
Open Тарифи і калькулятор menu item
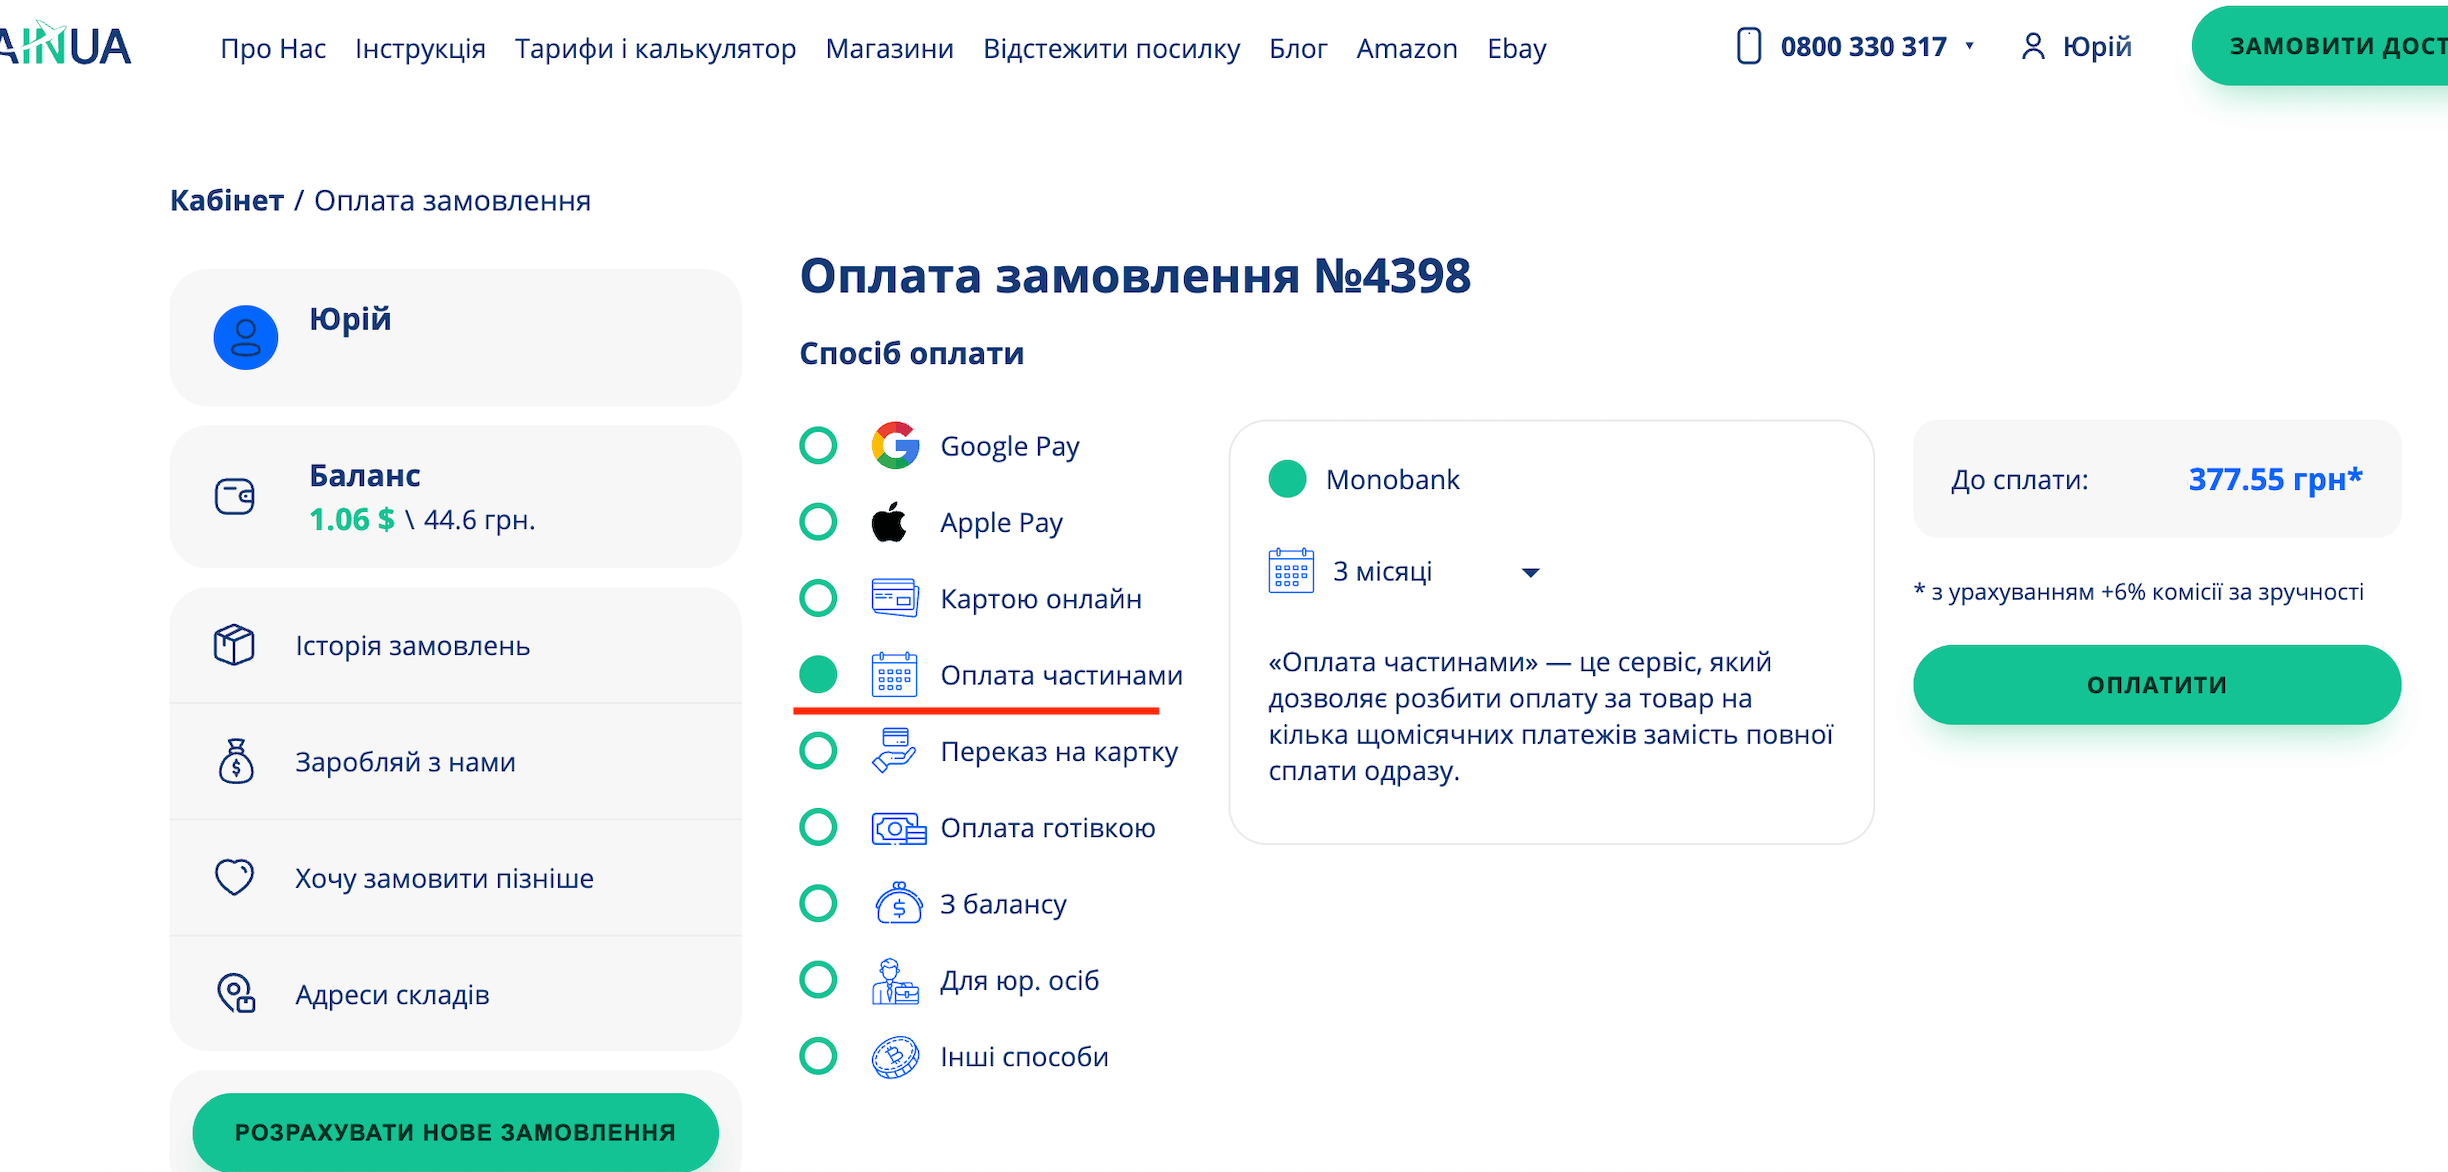pos(655,49)
